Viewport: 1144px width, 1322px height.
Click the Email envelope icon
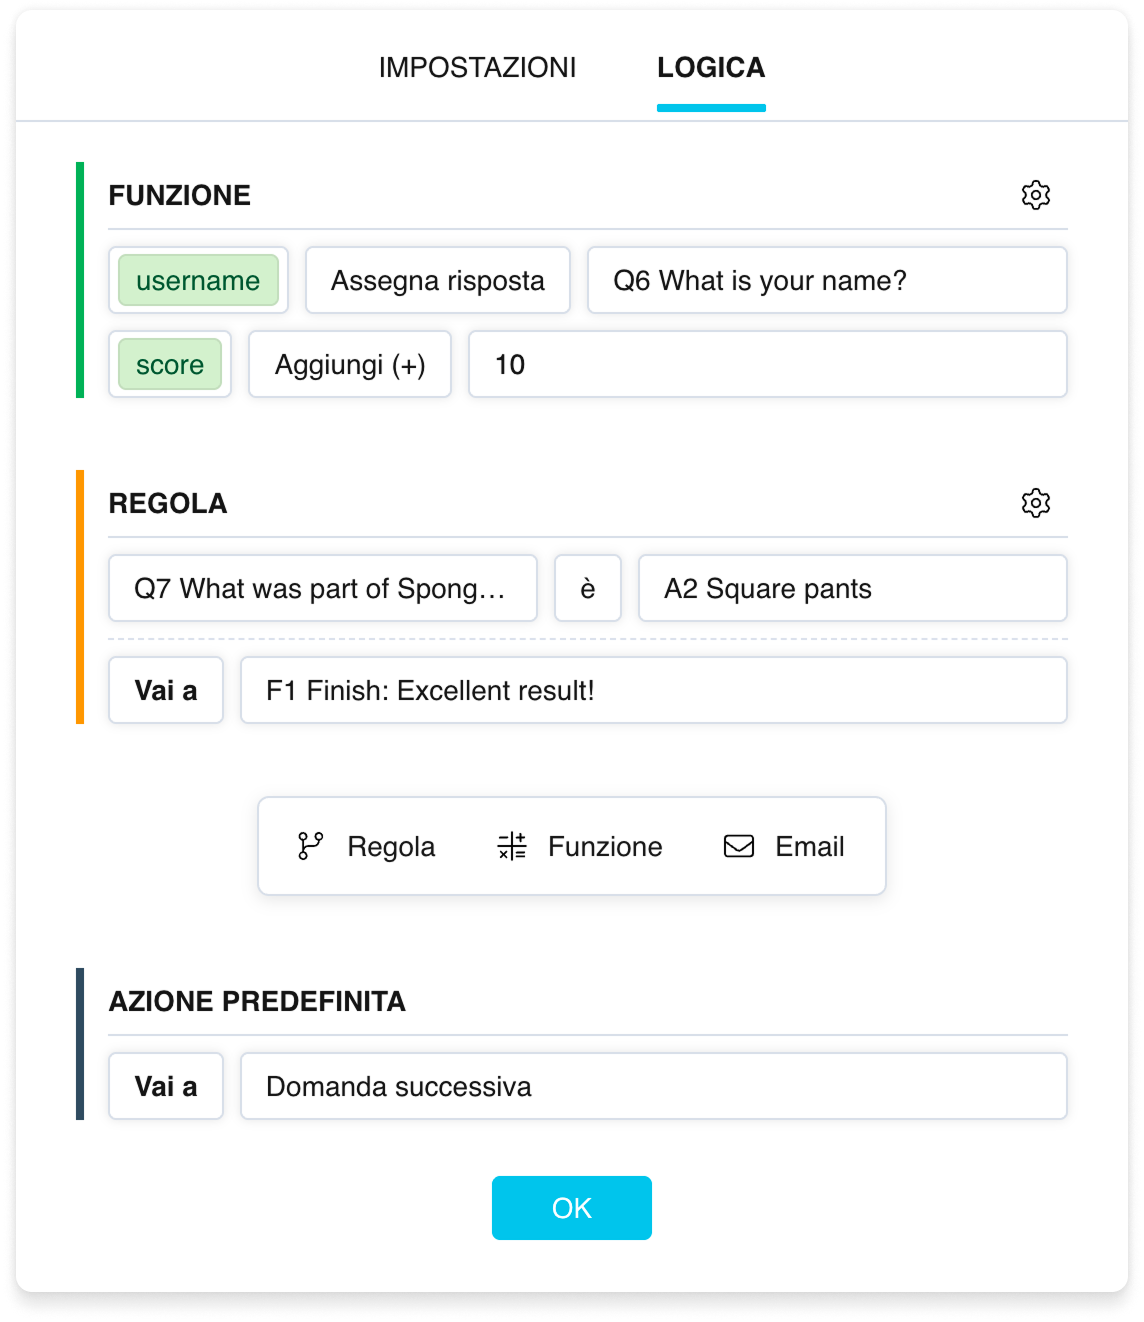739,846
